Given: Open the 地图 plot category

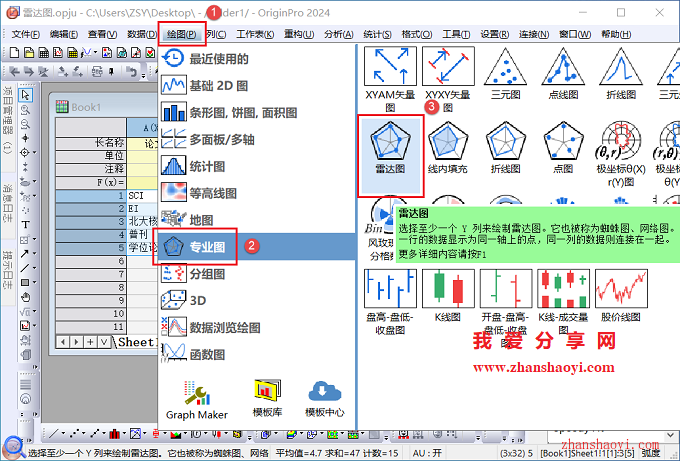Looking at the screenshot, I should pyautogui.click(x=258, y=220).
